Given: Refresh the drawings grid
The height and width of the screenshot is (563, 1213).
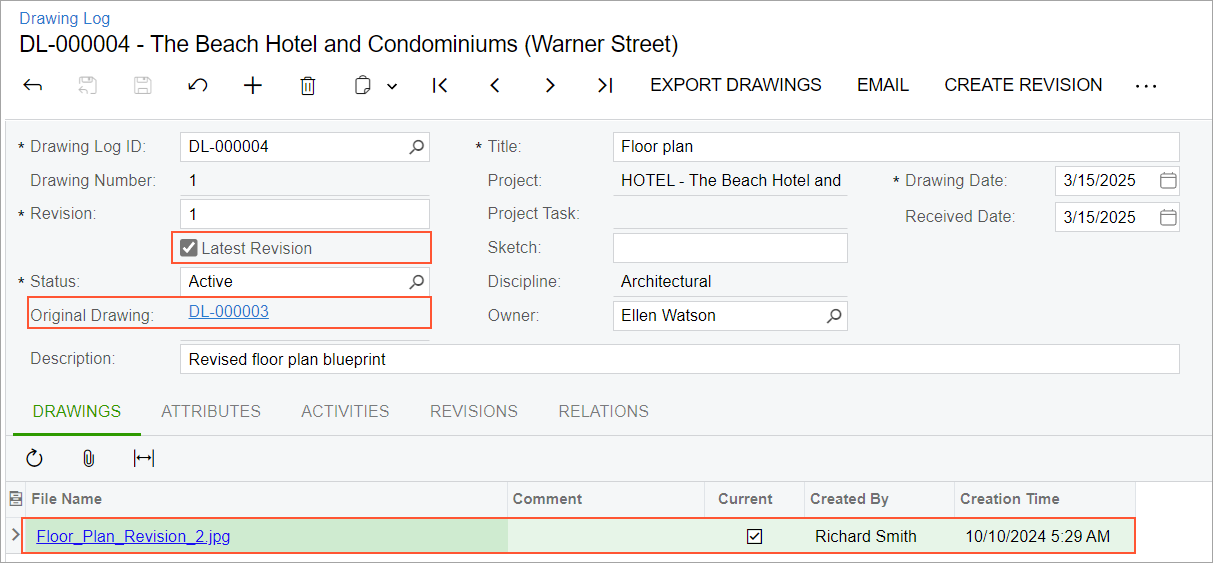Looking at the screenshot, I should [35, 458].
